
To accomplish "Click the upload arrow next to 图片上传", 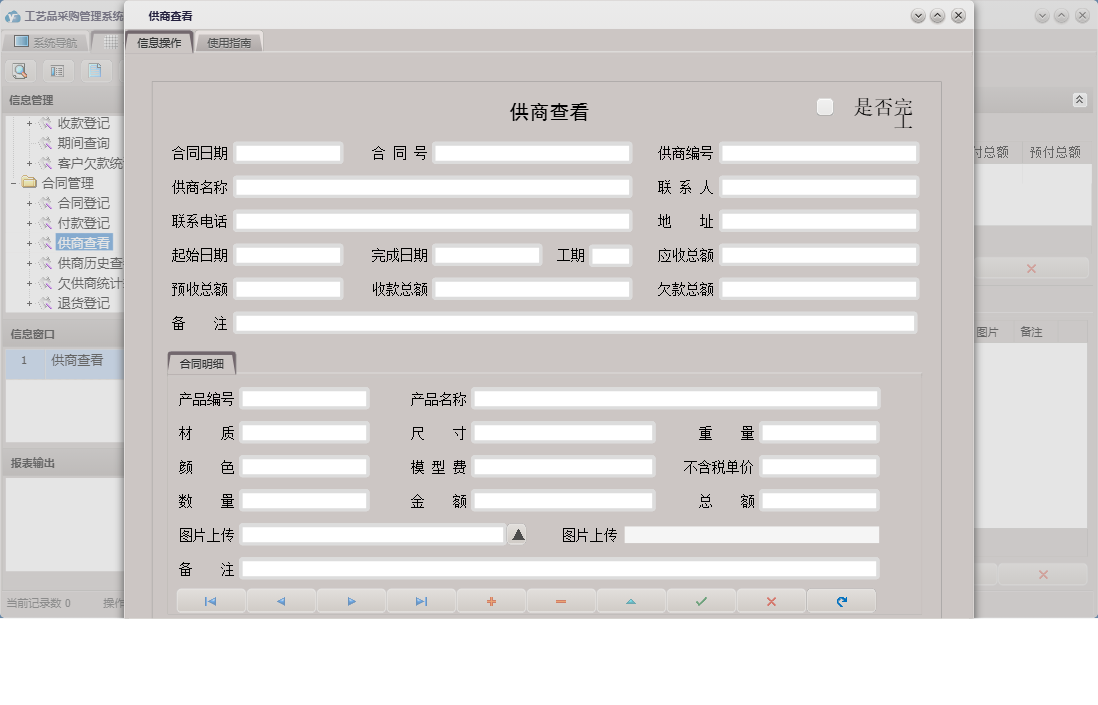I will click(x=517, y=534).
